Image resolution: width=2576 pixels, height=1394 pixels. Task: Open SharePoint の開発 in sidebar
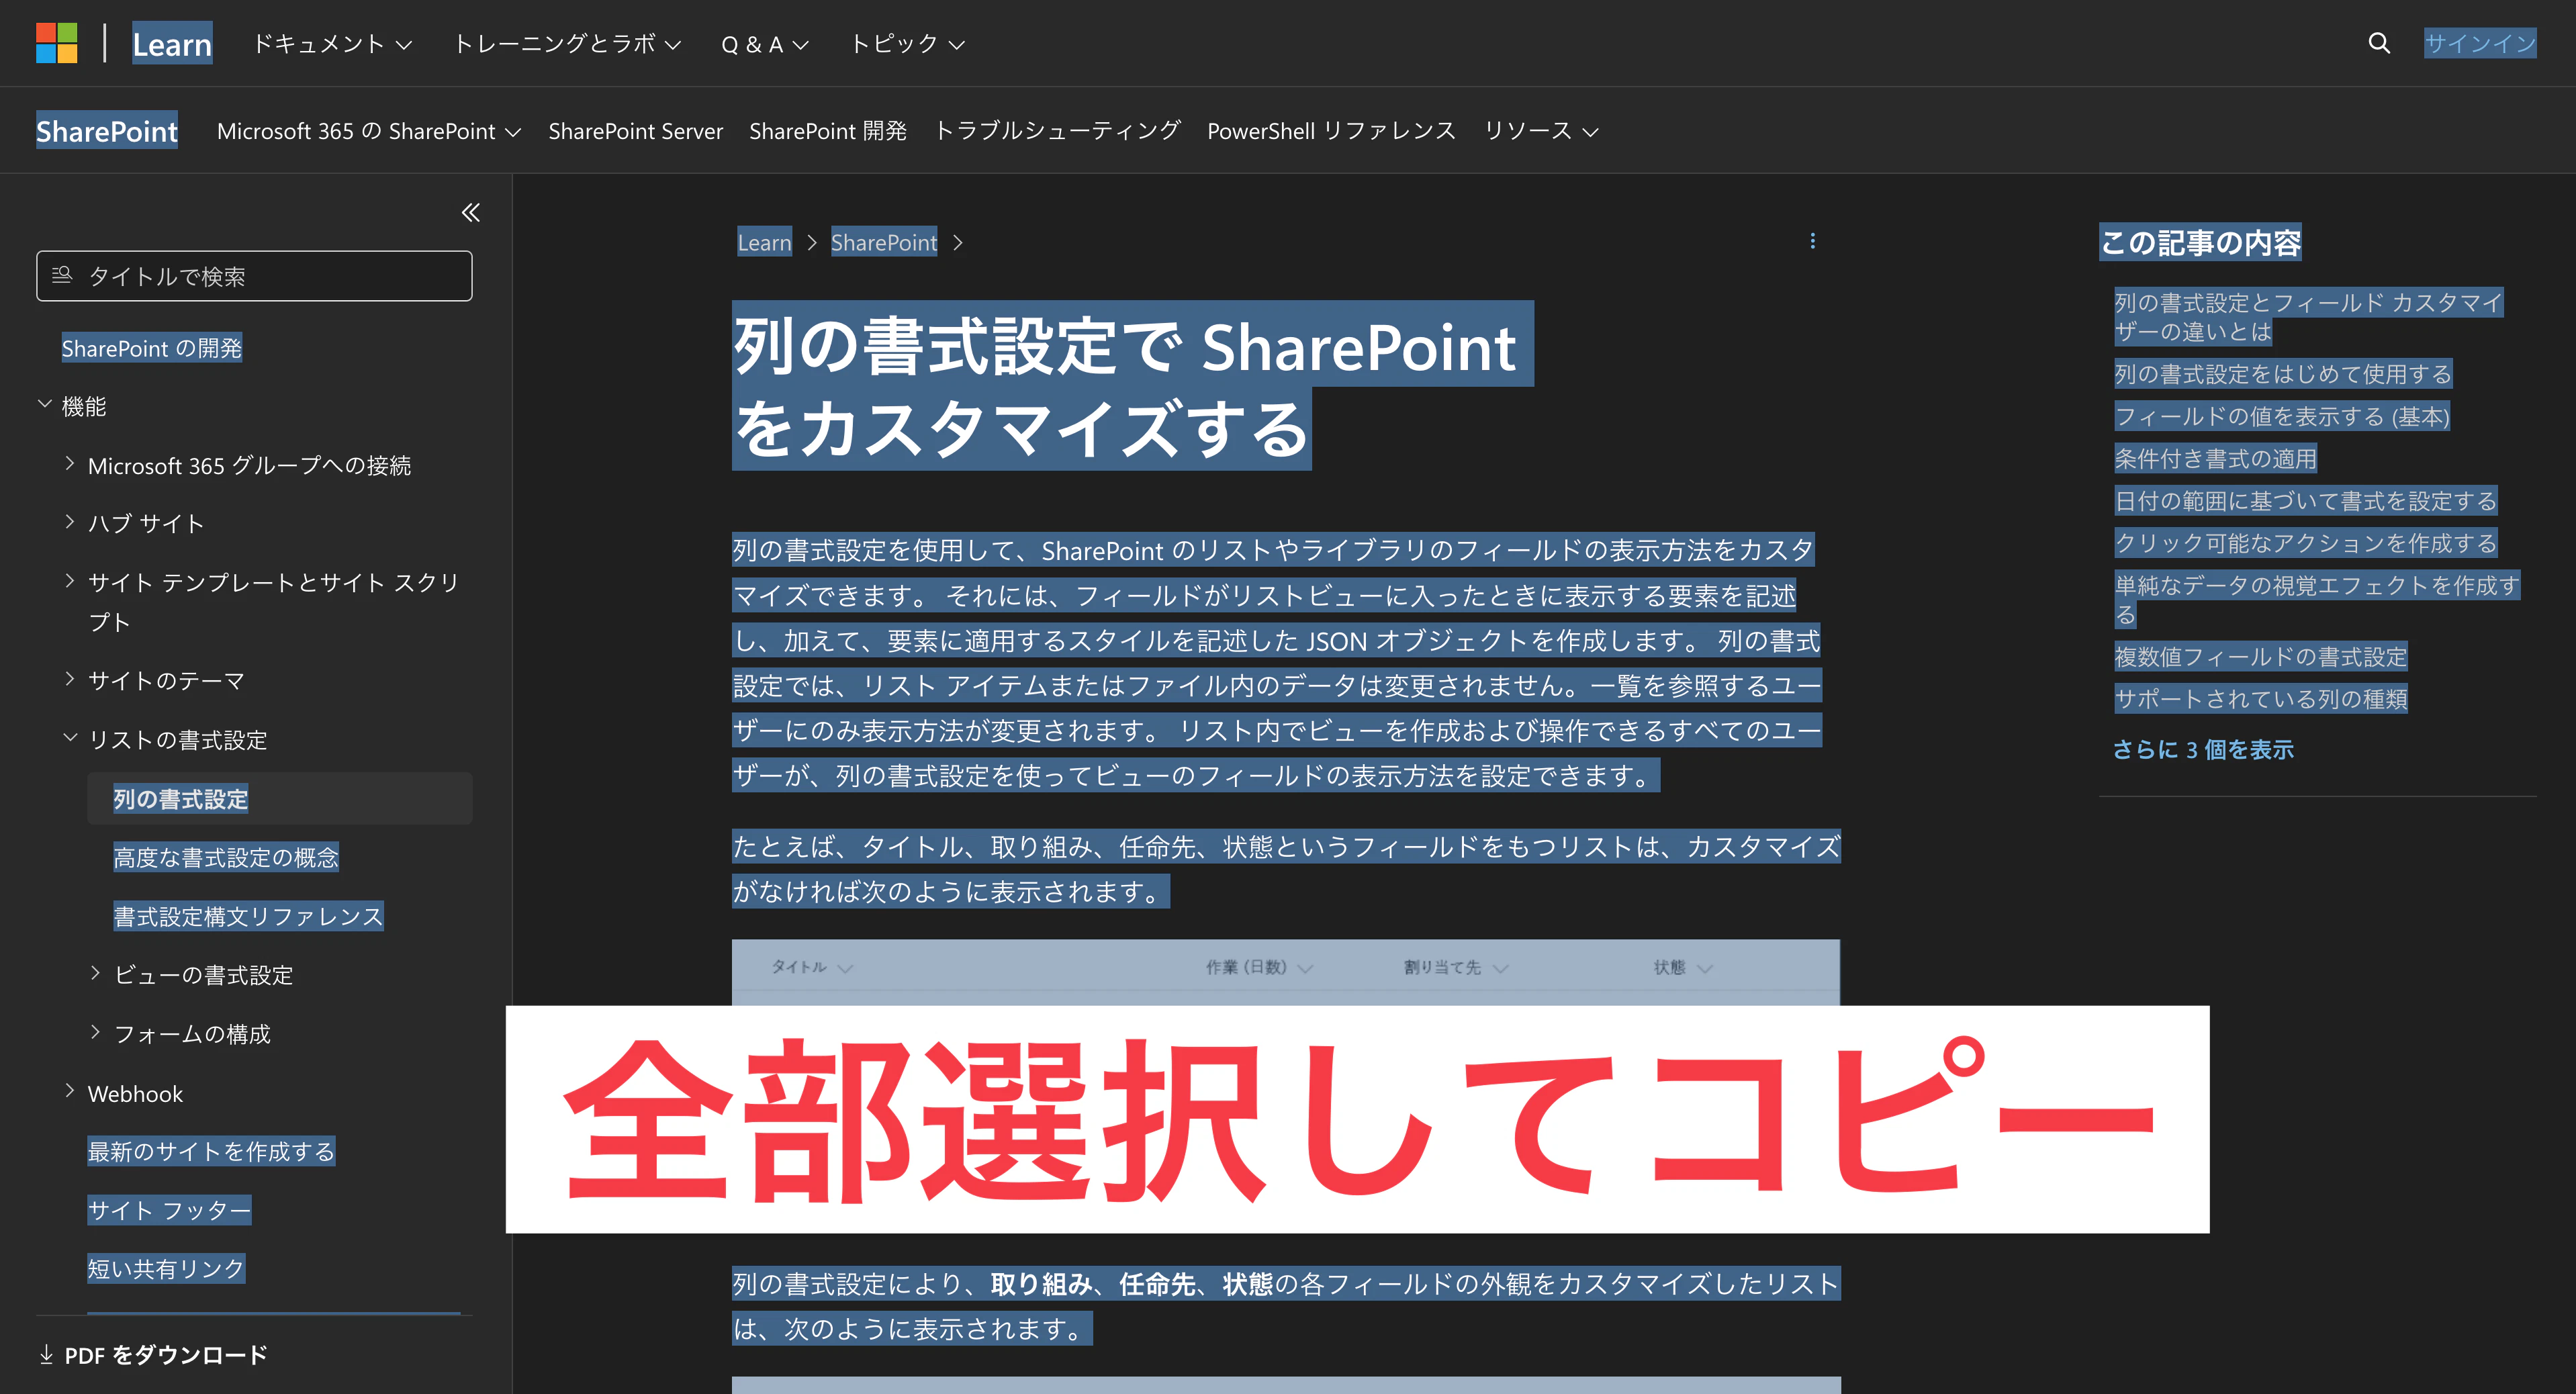[152, 348]
